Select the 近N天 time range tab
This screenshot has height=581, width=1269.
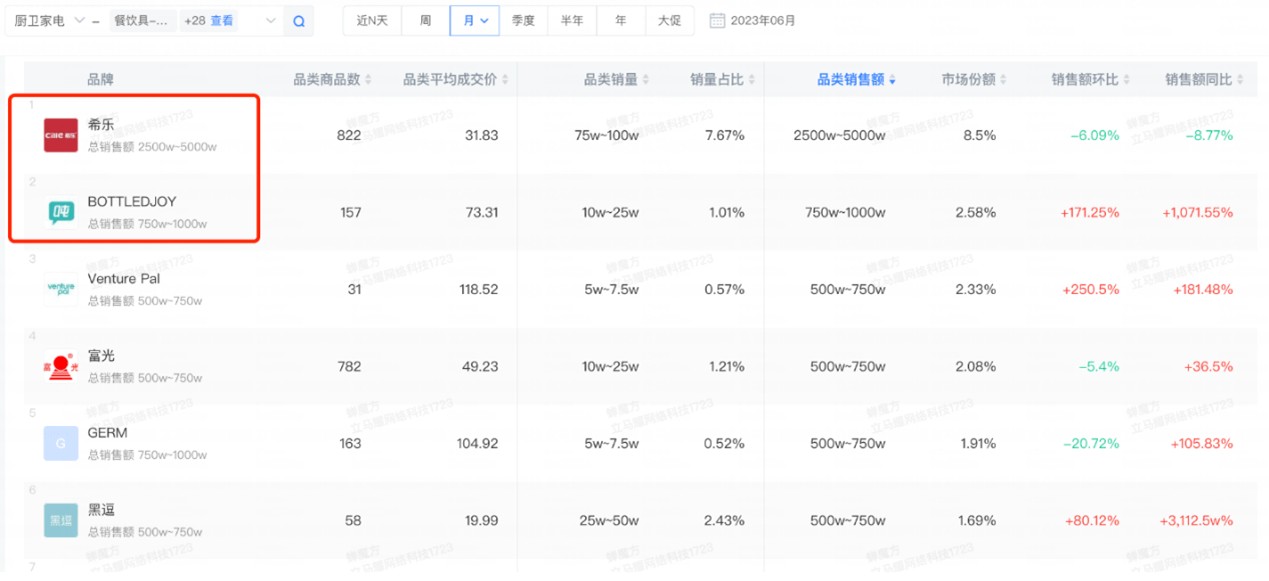point(372,20)
